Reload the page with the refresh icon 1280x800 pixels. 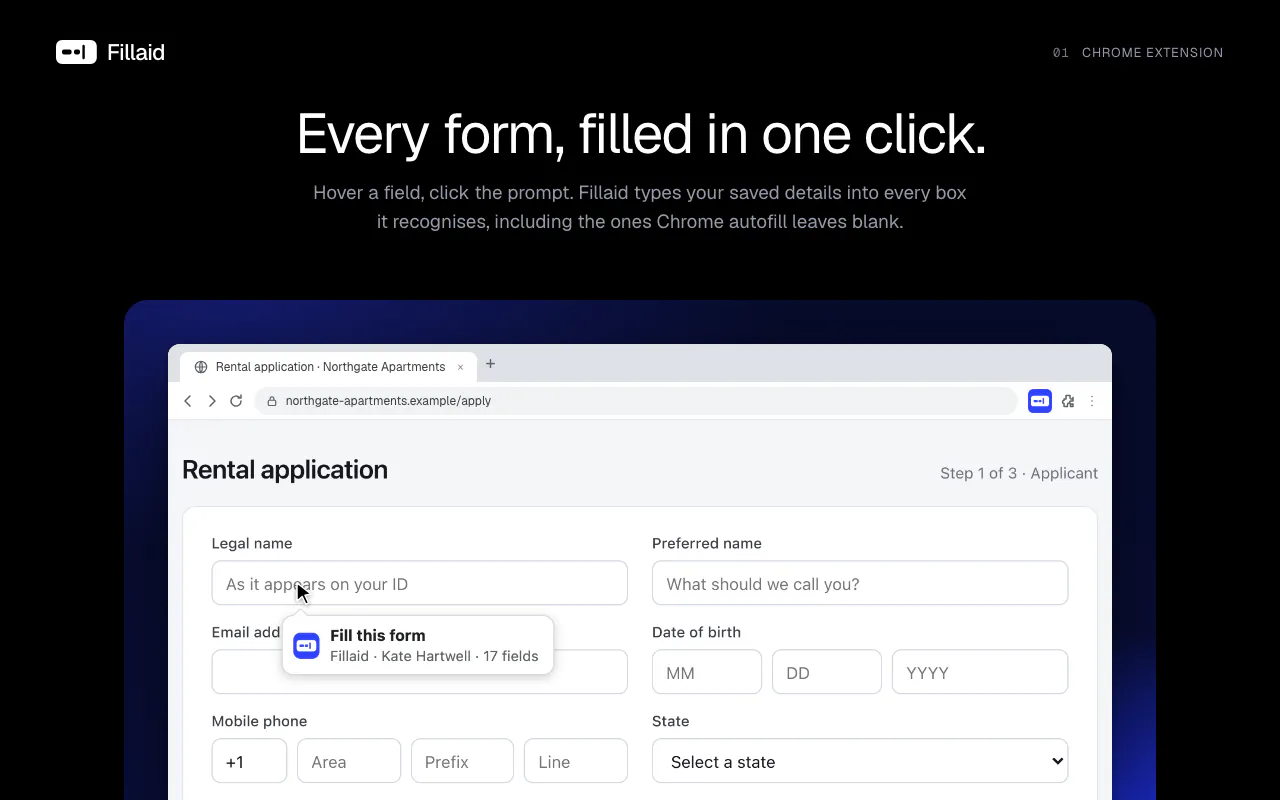(x=236, y=401)
